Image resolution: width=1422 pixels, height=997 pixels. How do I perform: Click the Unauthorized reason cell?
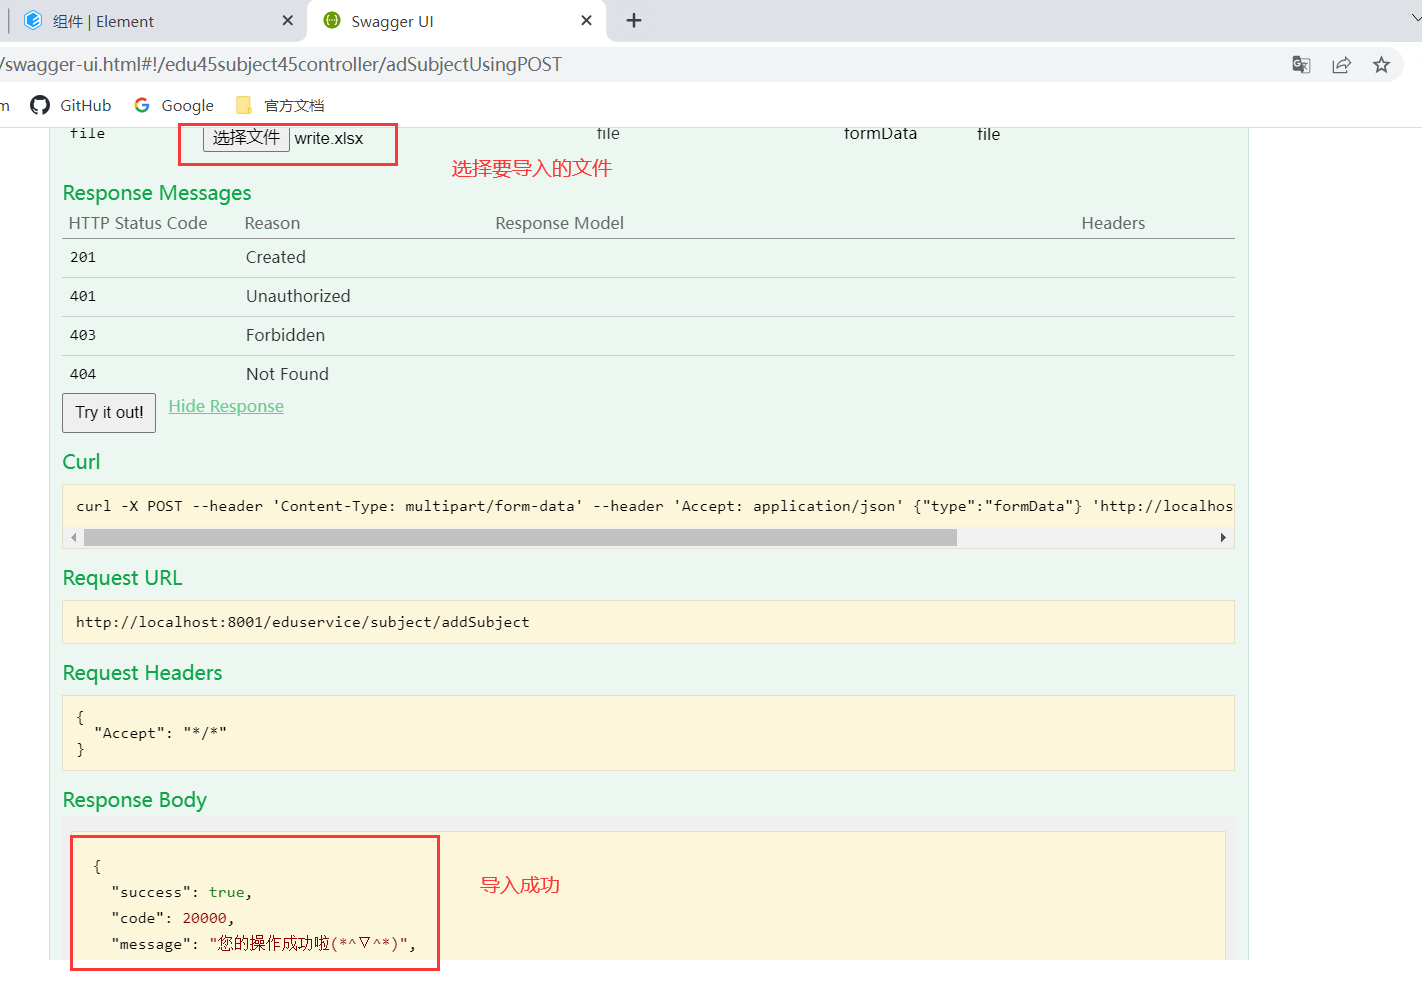pos(298,296)
